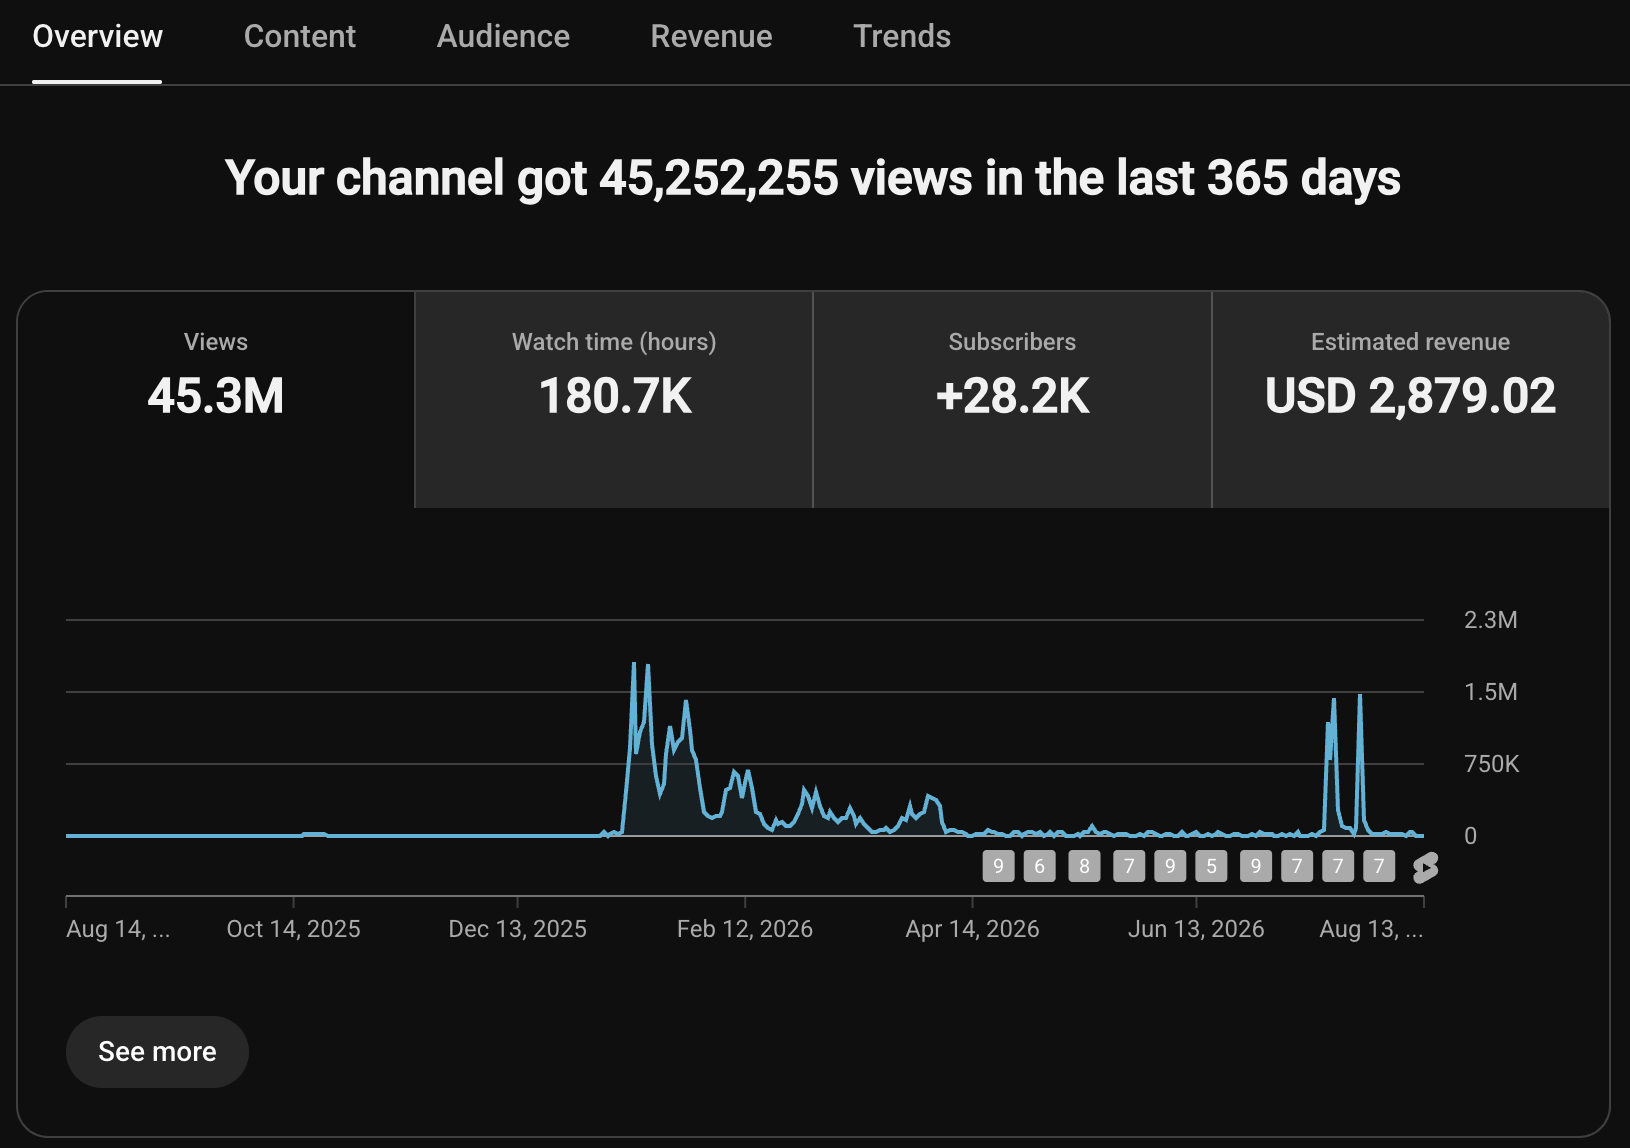Click the 9 marker between 7 and 5
Viewport: 1630px width, 1148px height.
(x=1170, y=866)
